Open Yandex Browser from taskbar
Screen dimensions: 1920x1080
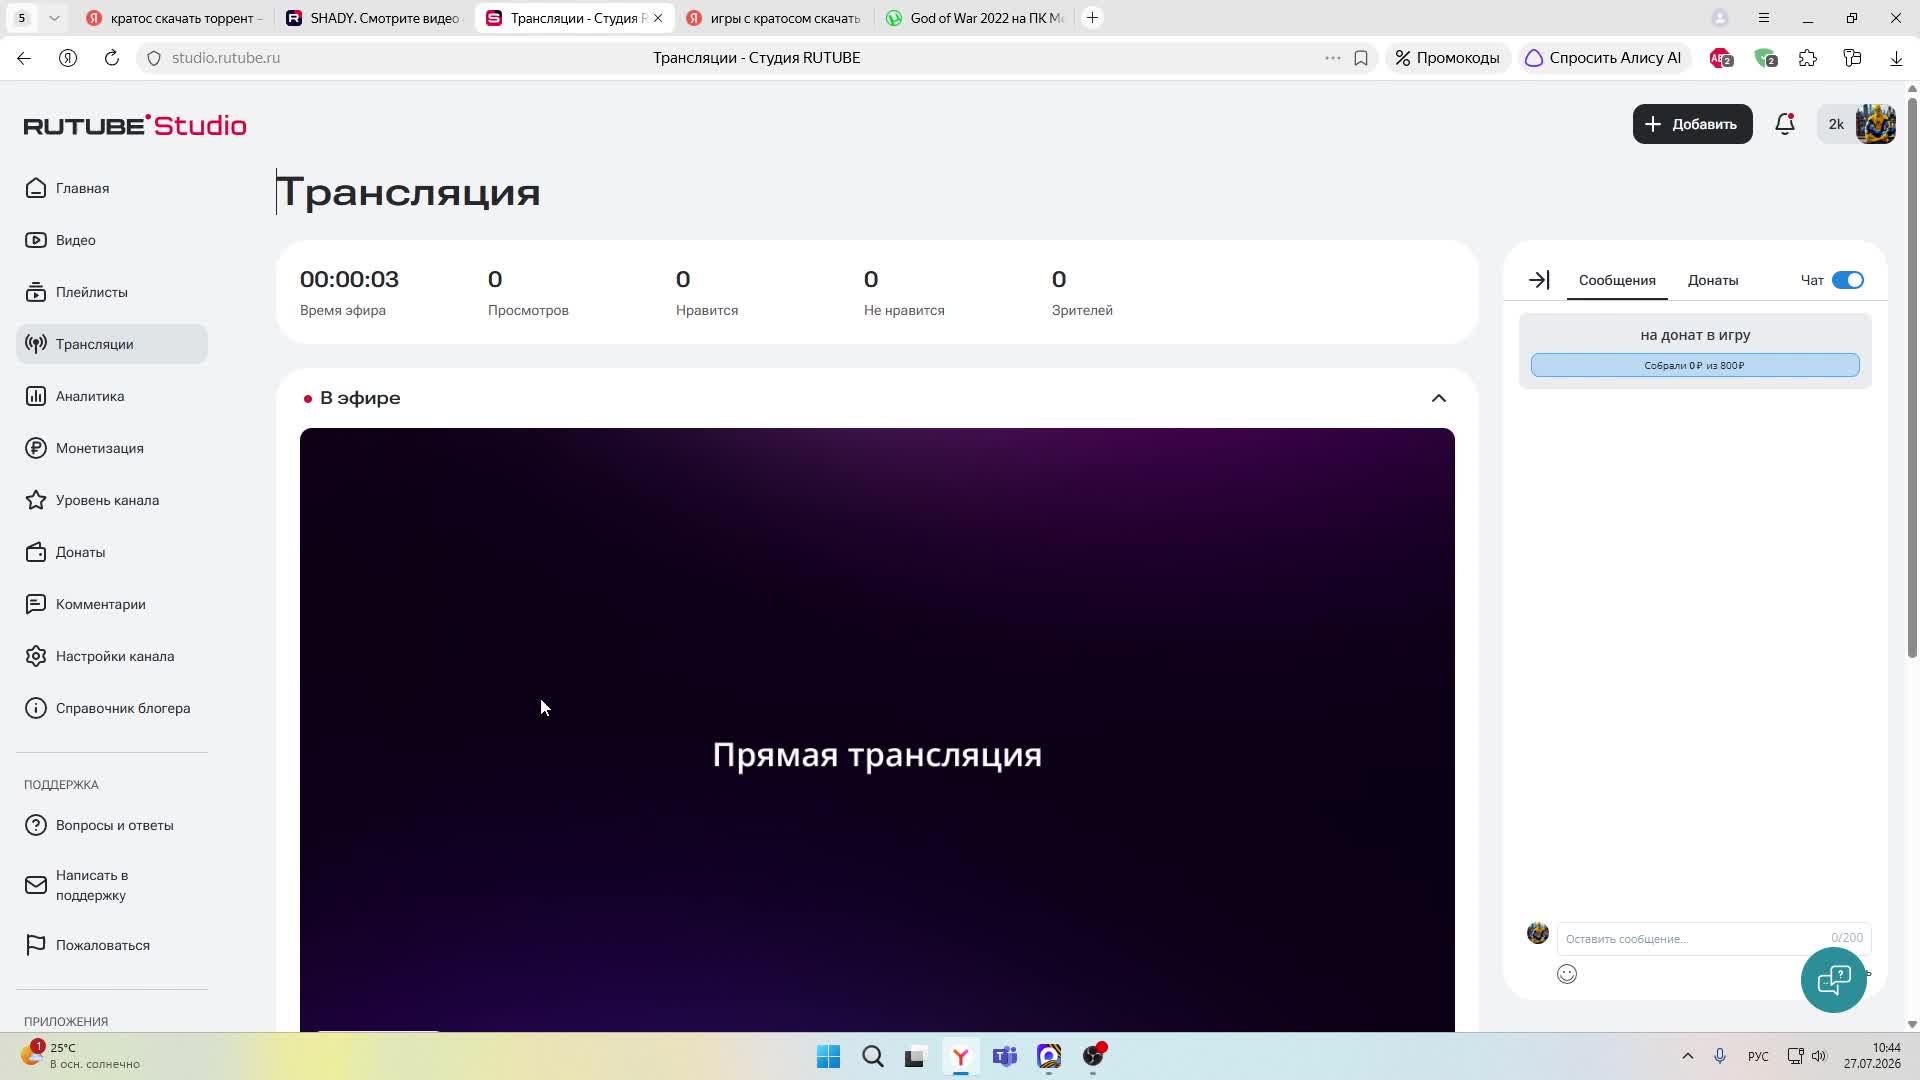coord(961,1056)
